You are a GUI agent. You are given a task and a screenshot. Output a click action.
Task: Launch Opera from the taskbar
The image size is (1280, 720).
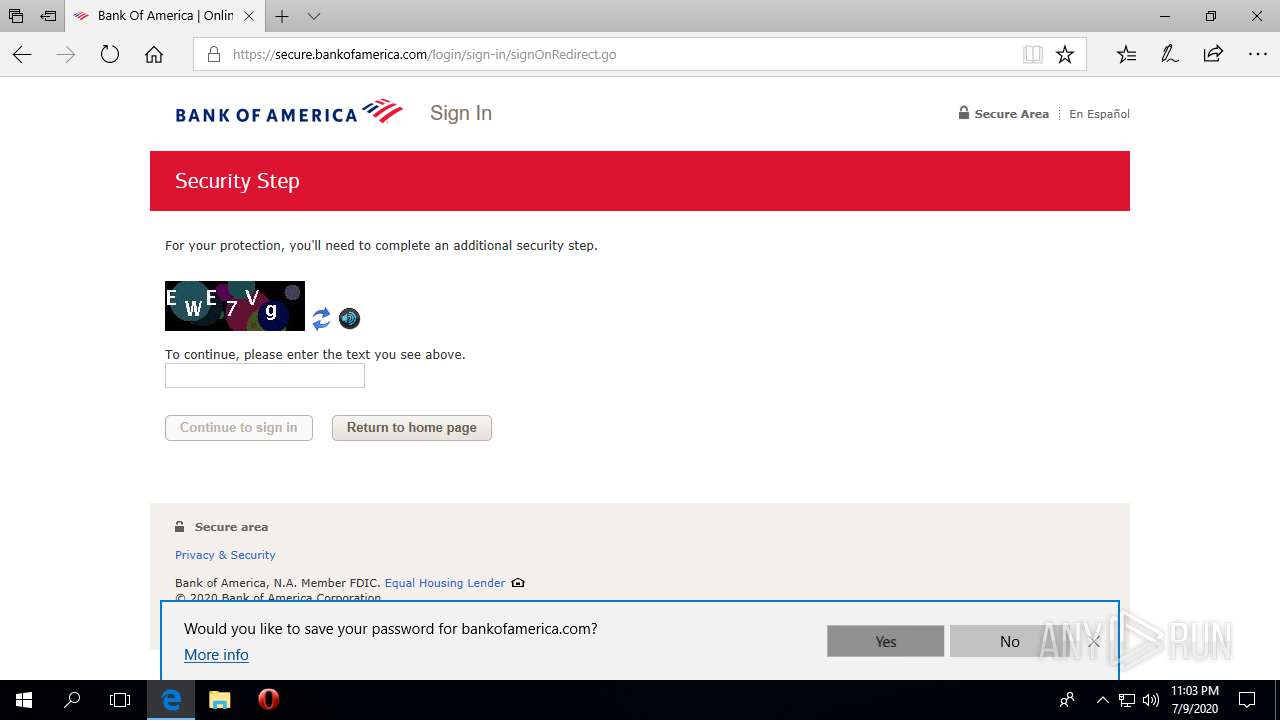[268, 700]
